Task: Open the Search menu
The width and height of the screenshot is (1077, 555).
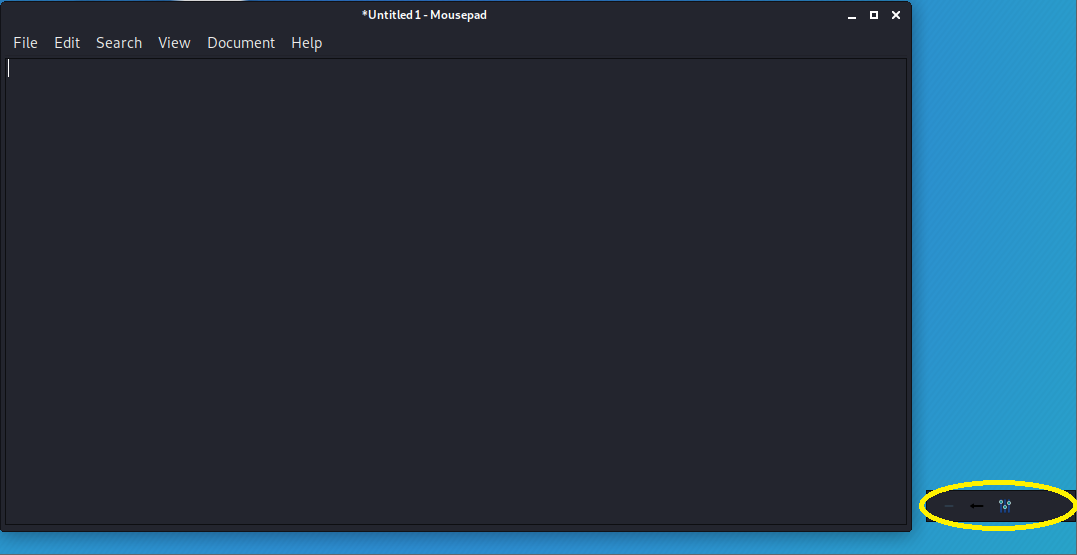Action: pyautogui.click(x=119, y=43)
